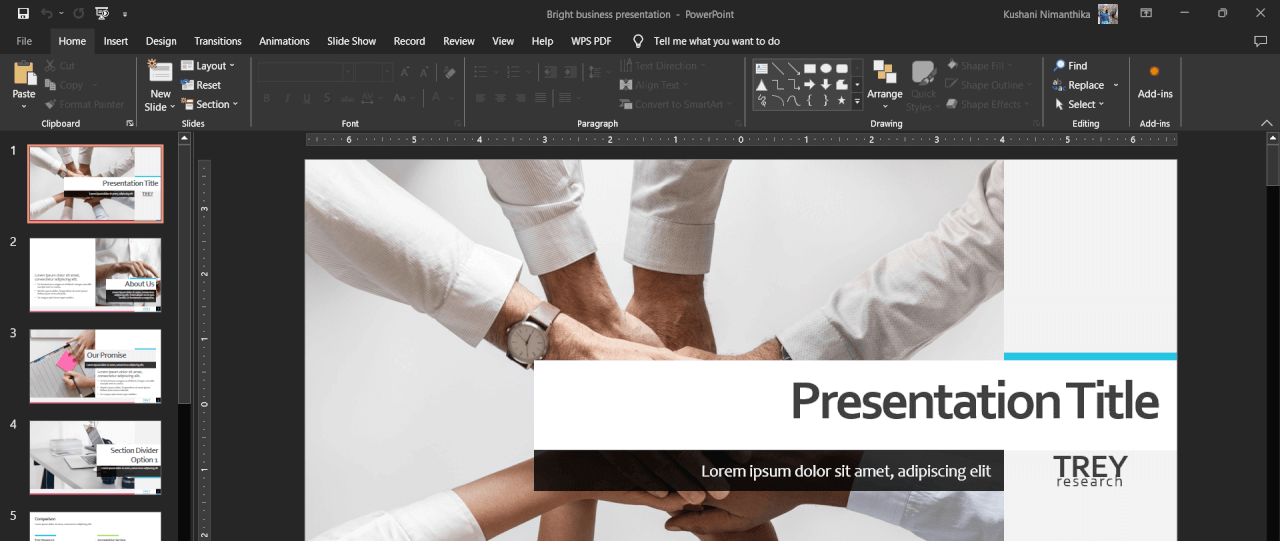Select slide 2 'About Us' thumbnail
The height and width of the screenshot is (541, 1280).
click(x=95, y=275)
